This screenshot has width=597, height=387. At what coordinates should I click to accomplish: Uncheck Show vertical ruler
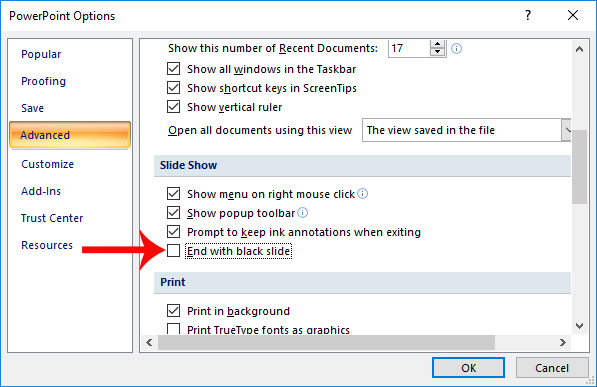point(173,107)
